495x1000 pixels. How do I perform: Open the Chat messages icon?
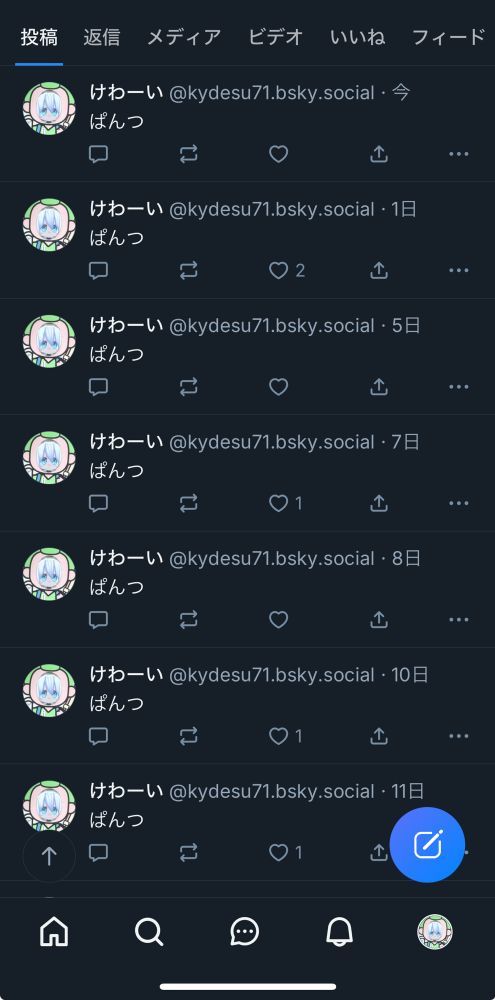(x=244, y=932)
